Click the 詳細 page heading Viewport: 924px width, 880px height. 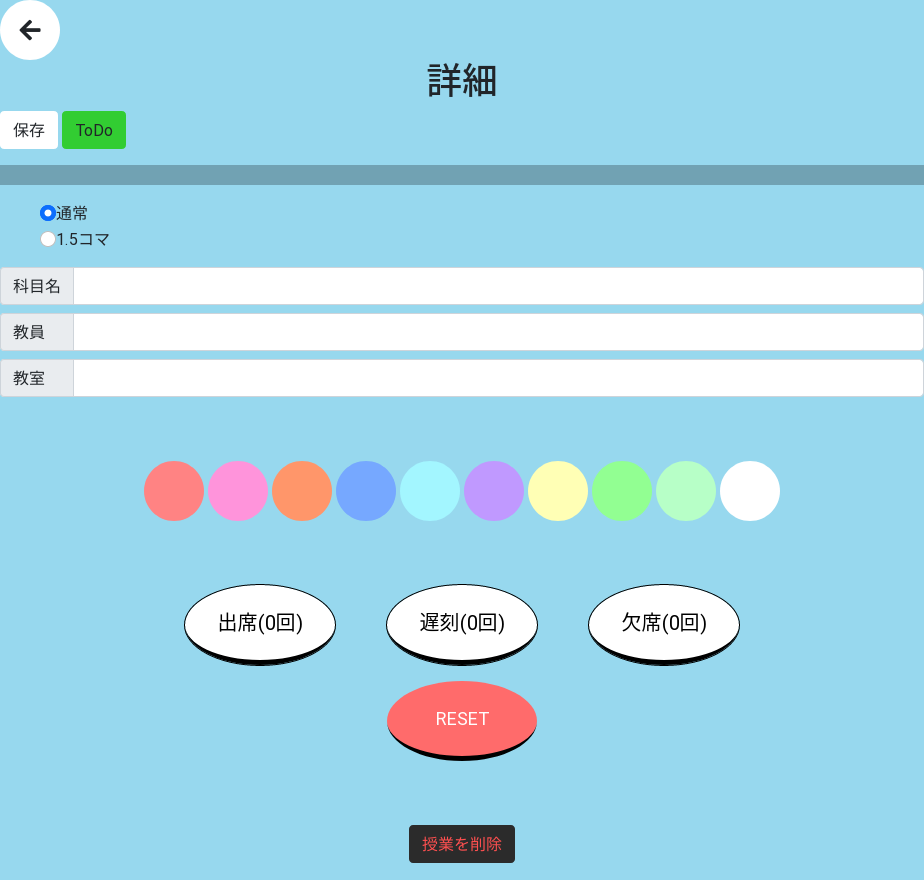pyautogui.click(x=462, y=81)
